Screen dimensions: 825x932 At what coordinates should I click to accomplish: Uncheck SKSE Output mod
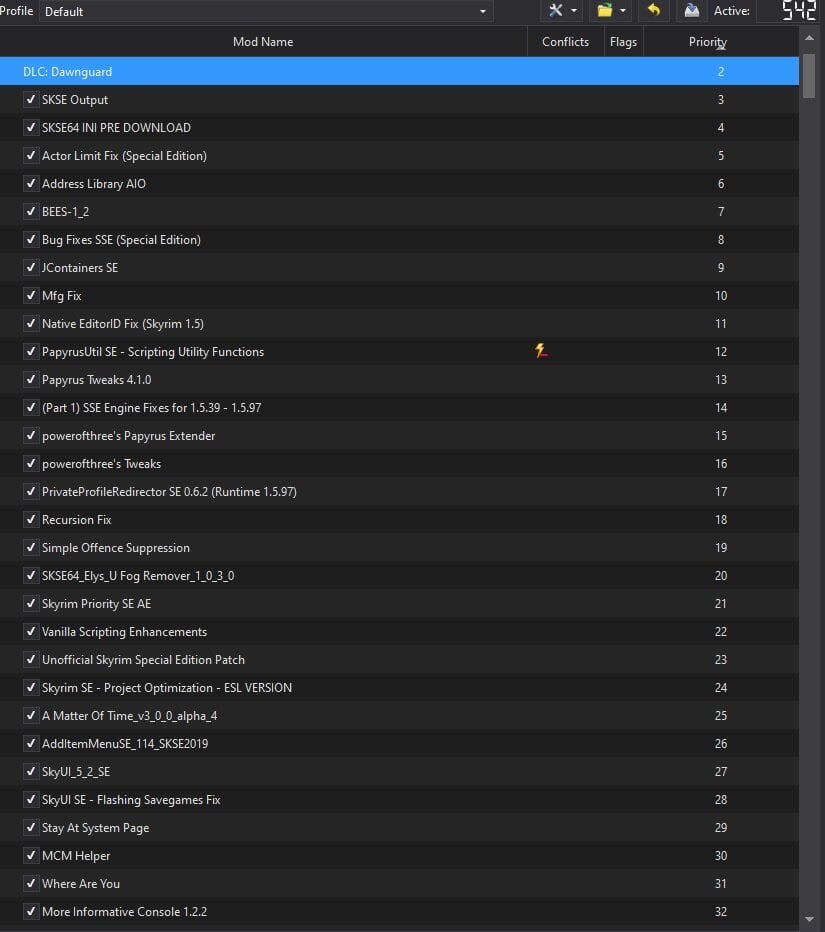31,99
